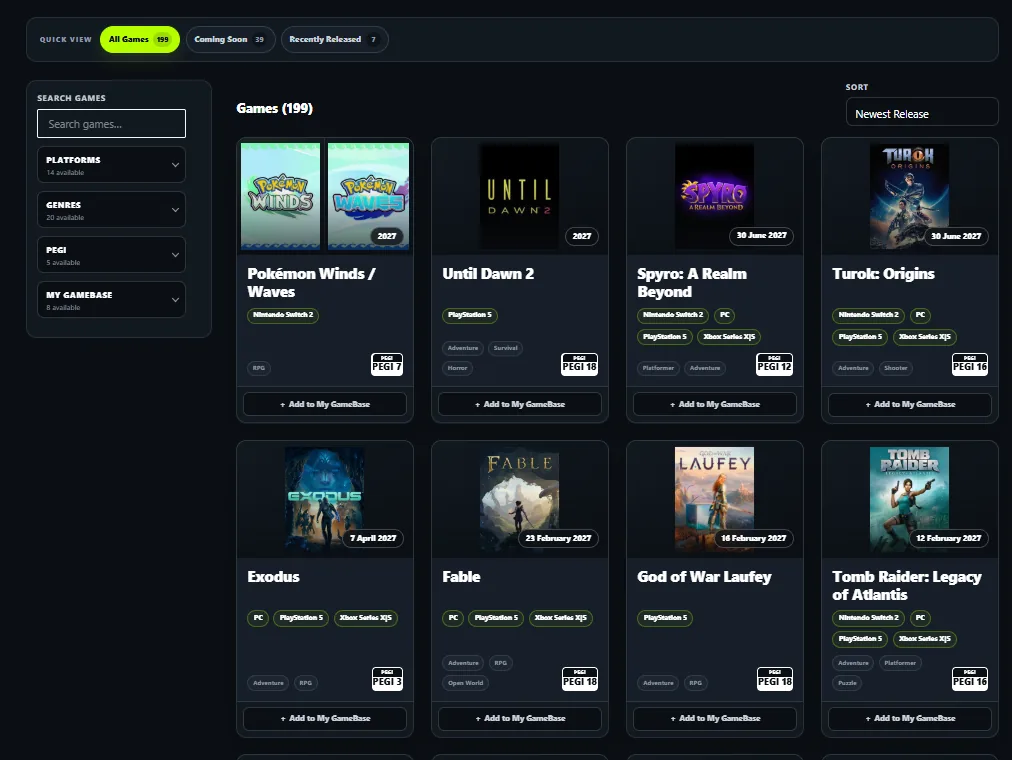
Task: Click the Turok: Origins title
Action: tap(883, 274)
